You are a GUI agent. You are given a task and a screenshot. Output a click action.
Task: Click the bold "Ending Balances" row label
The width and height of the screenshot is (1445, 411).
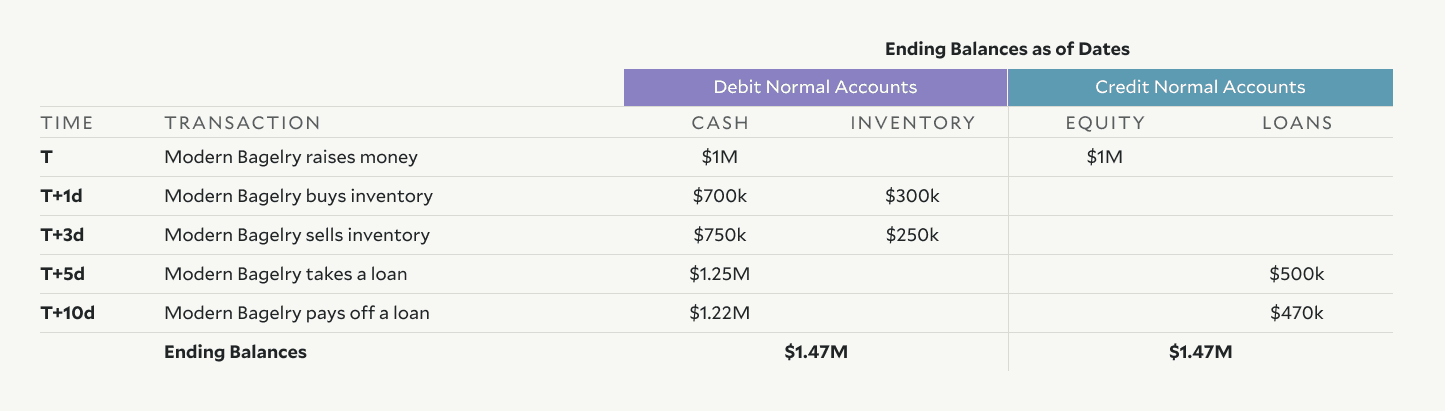[x=235, y=352]
